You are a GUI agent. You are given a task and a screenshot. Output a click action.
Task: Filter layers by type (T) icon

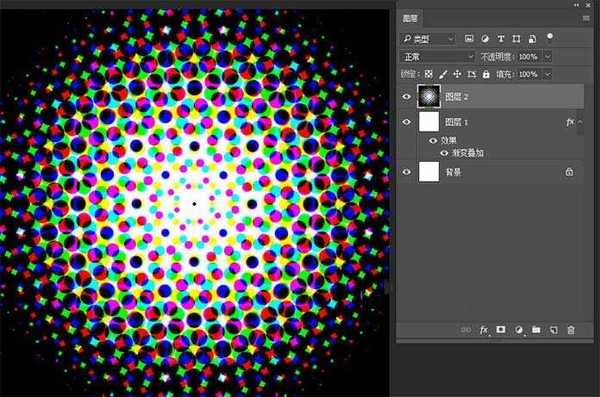point(501,39)
